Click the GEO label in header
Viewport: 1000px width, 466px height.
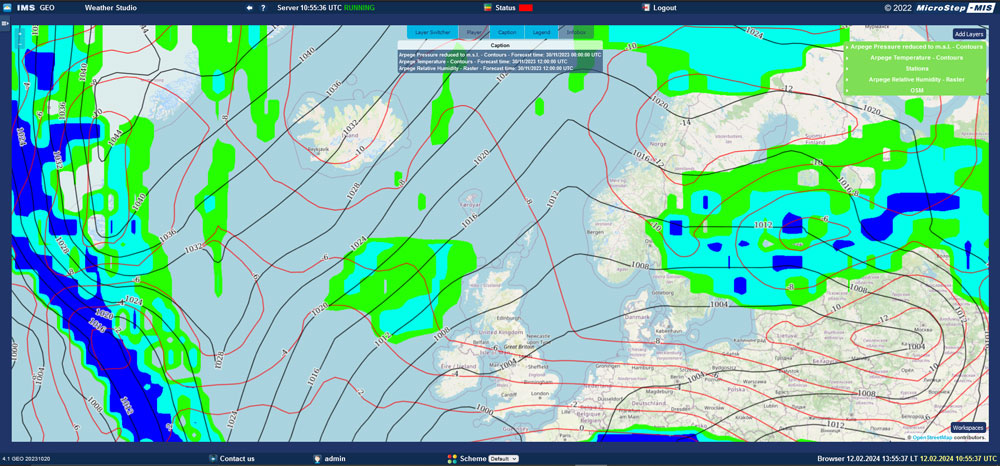point(47,8)
